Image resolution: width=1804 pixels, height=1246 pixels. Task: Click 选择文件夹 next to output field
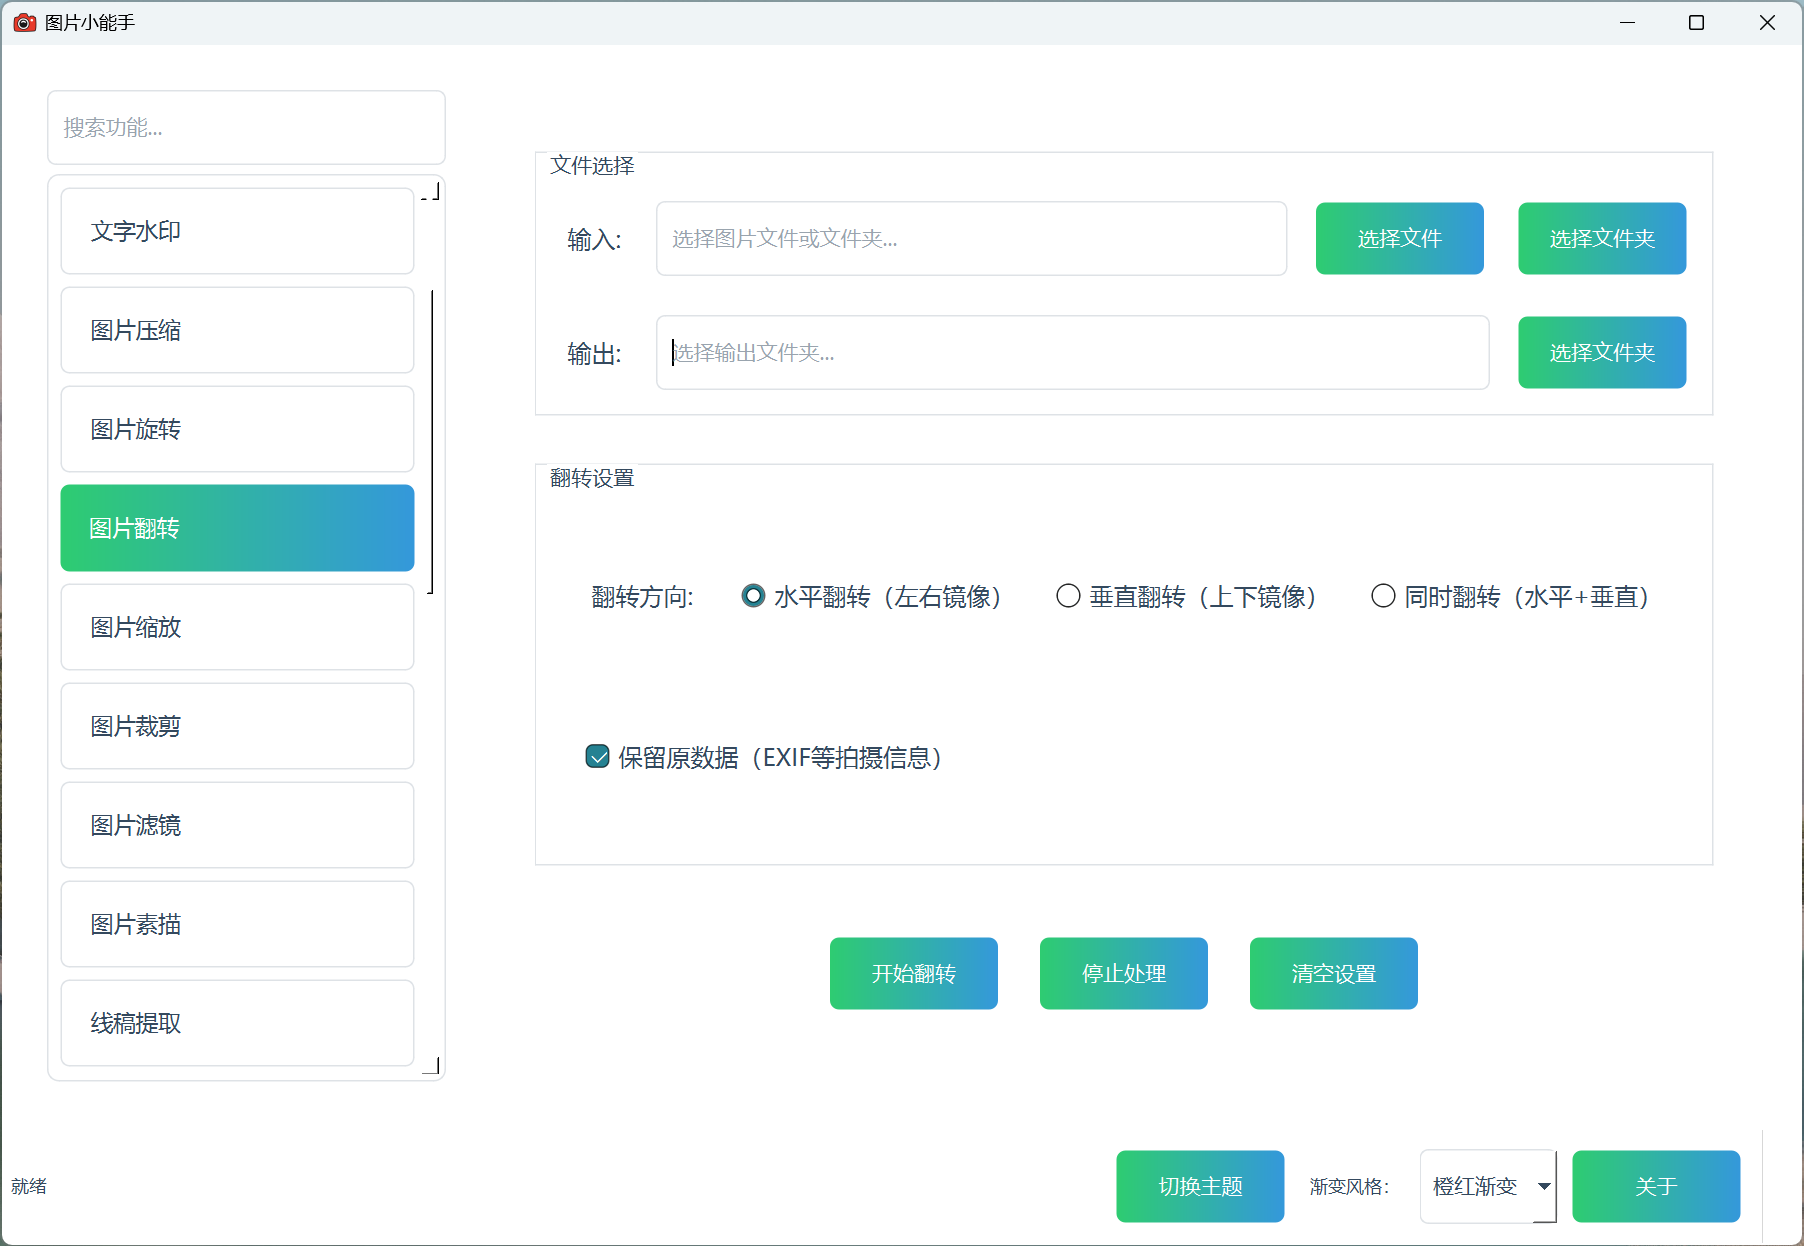point(1601,352)
